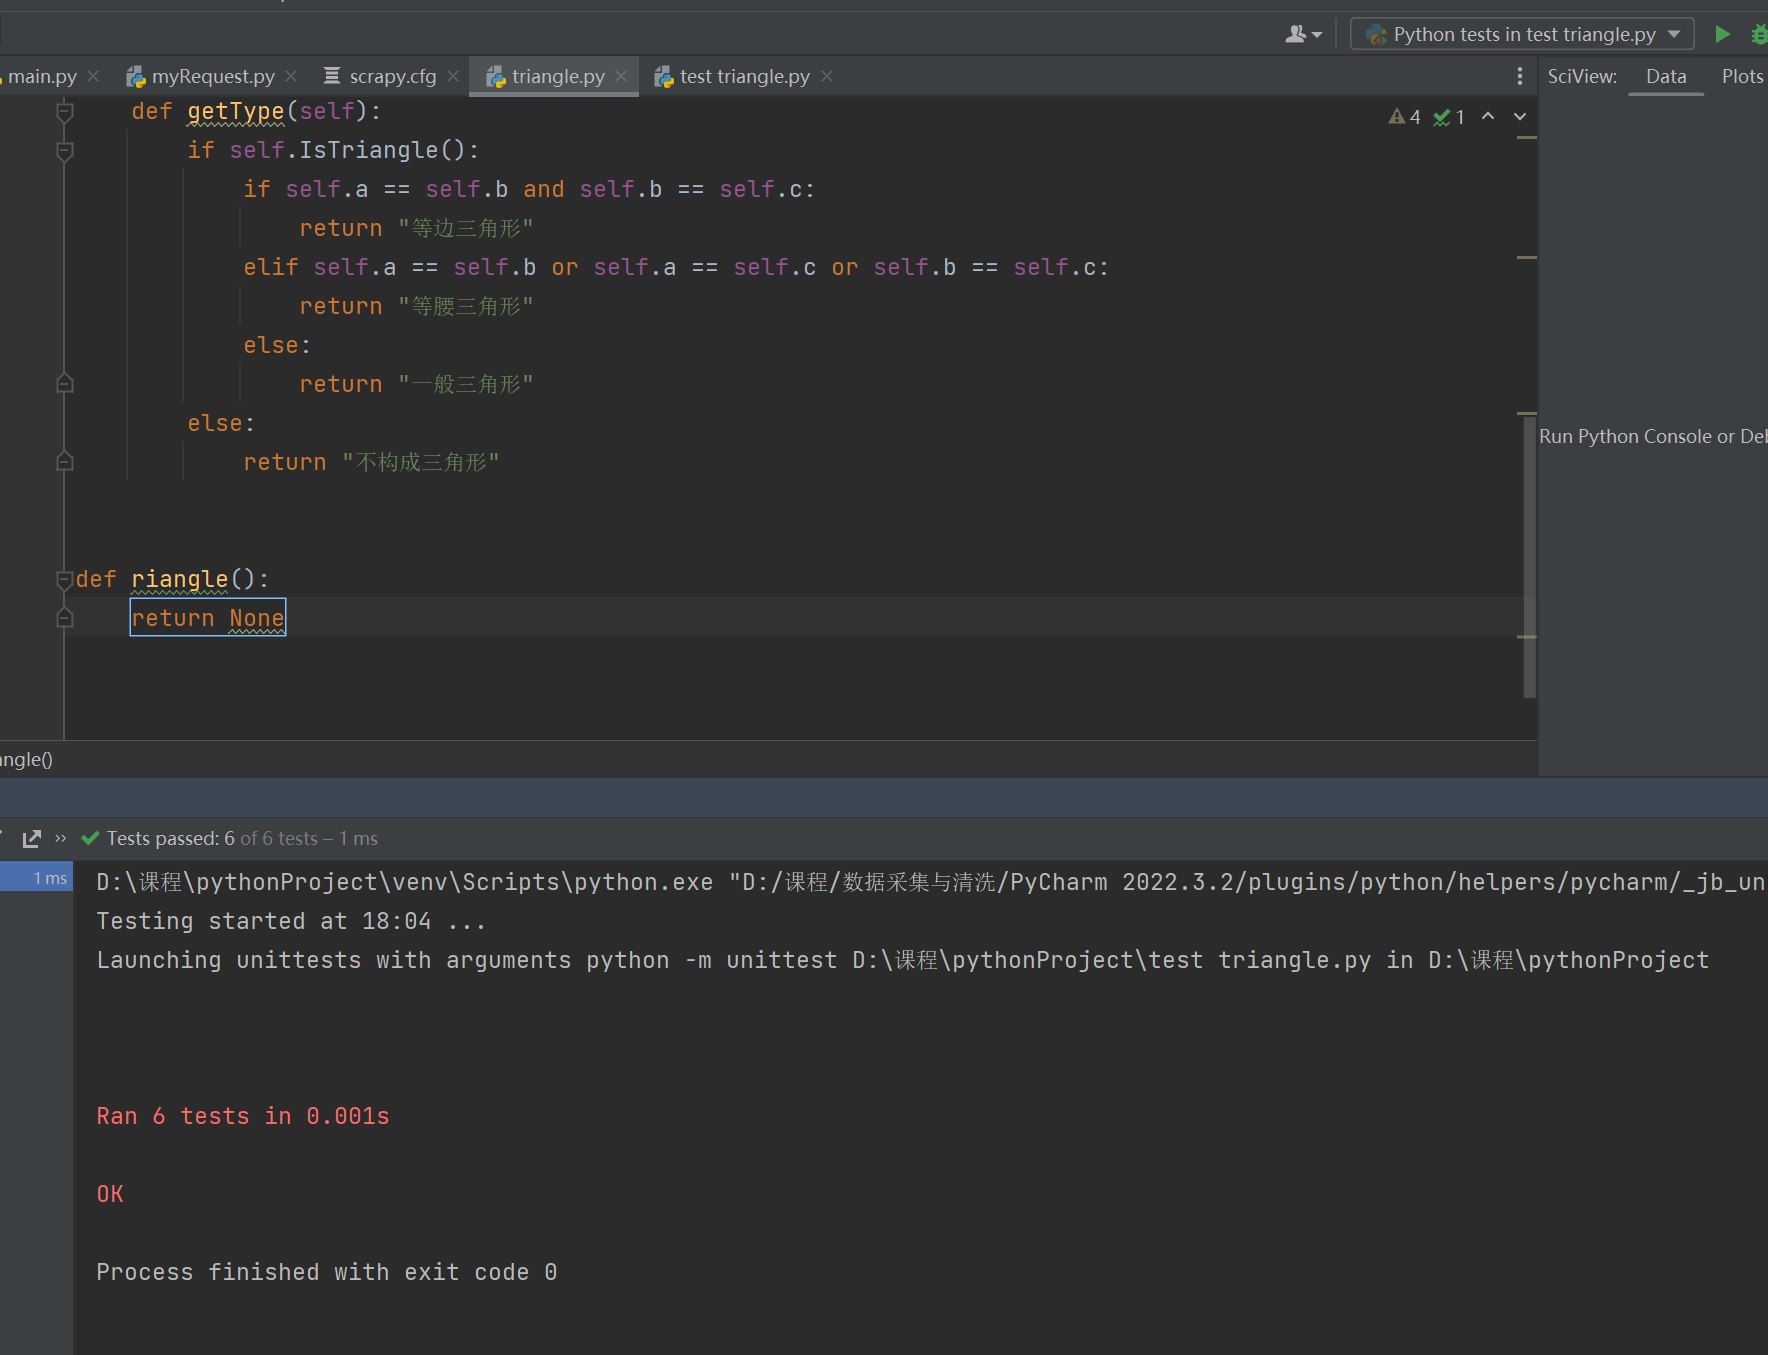Screen dimensions: 1768x1355
Task: Click the warnings indicator showing 4
Action: pos(1405,117)
